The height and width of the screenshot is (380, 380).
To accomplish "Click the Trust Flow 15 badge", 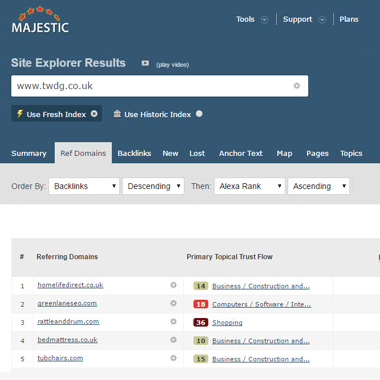I will [201, 359].
